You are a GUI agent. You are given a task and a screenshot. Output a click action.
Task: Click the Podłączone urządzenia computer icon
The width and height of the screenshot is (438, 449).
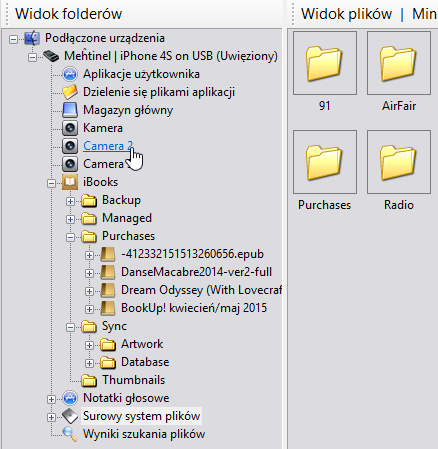pos(32,38)
